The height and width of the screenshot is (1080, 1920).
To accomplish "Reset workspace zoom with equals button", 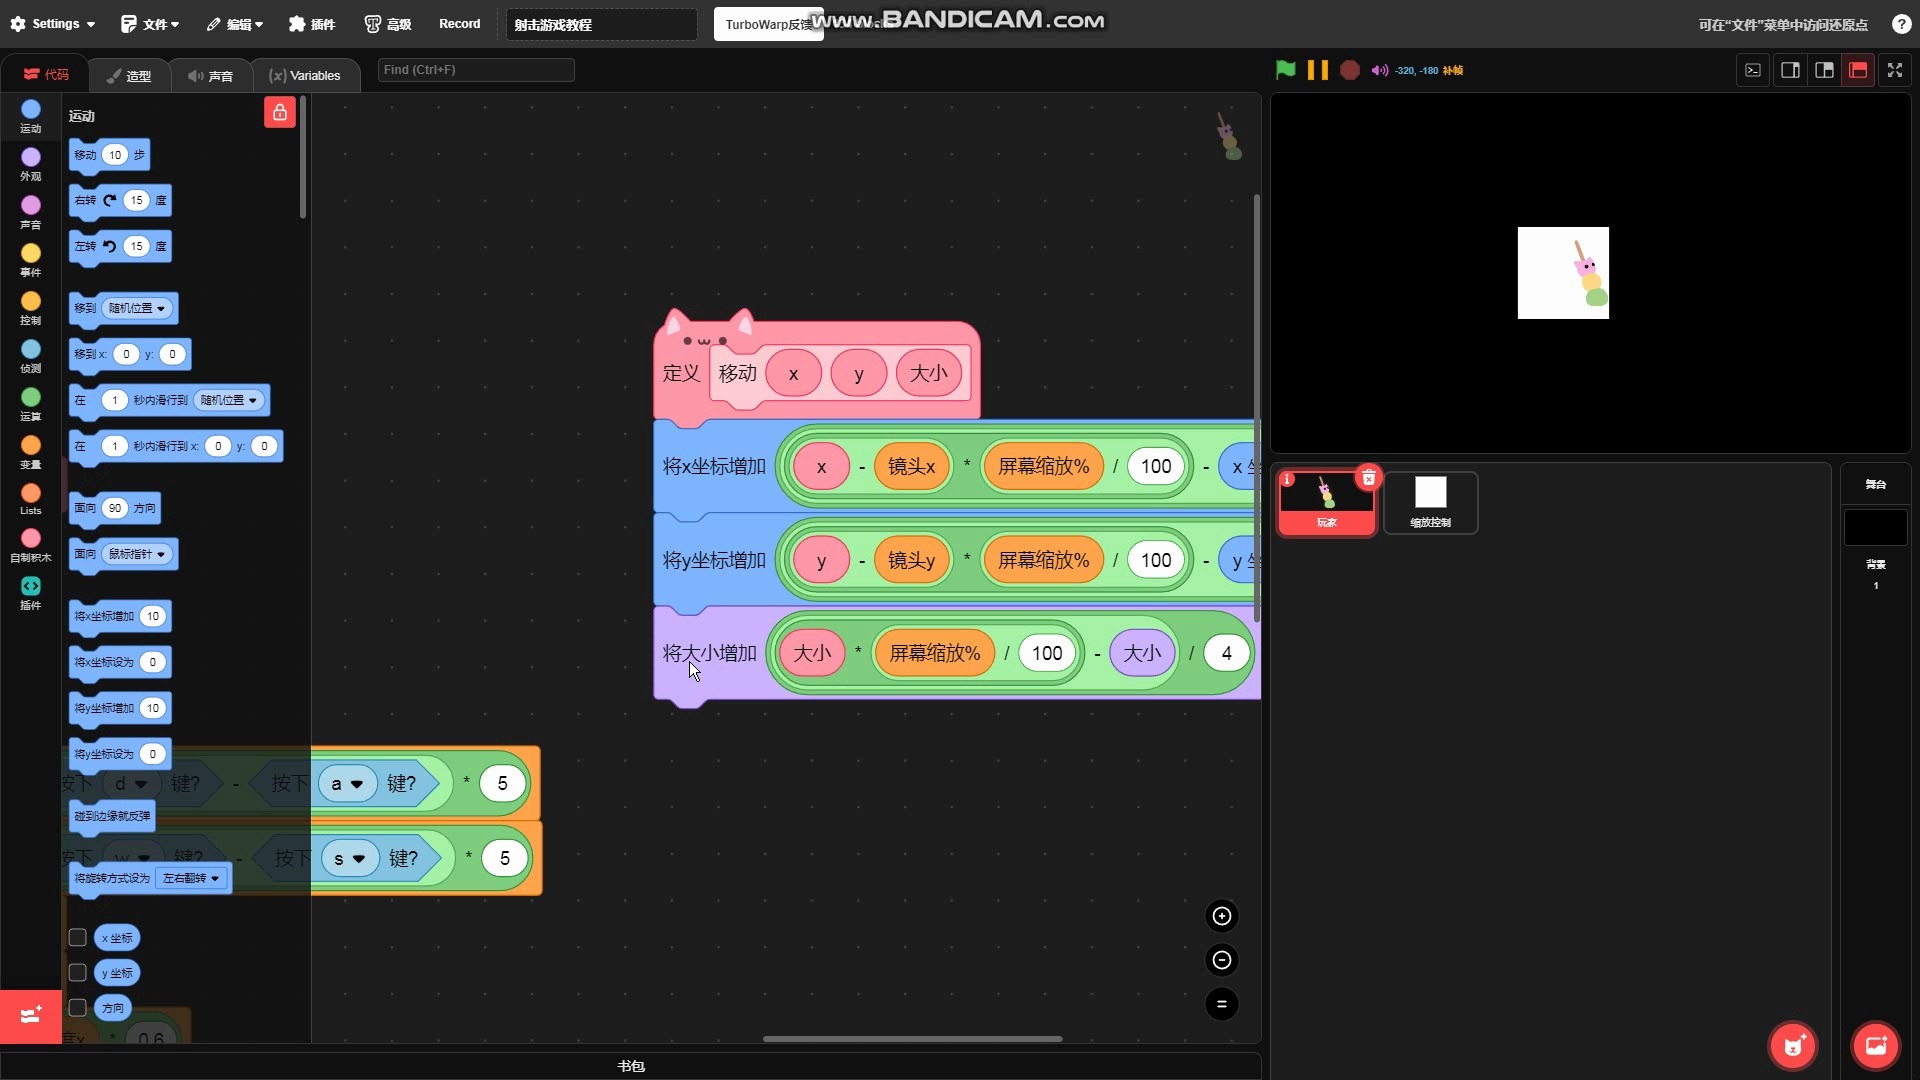I will tap(1221, 1004).
